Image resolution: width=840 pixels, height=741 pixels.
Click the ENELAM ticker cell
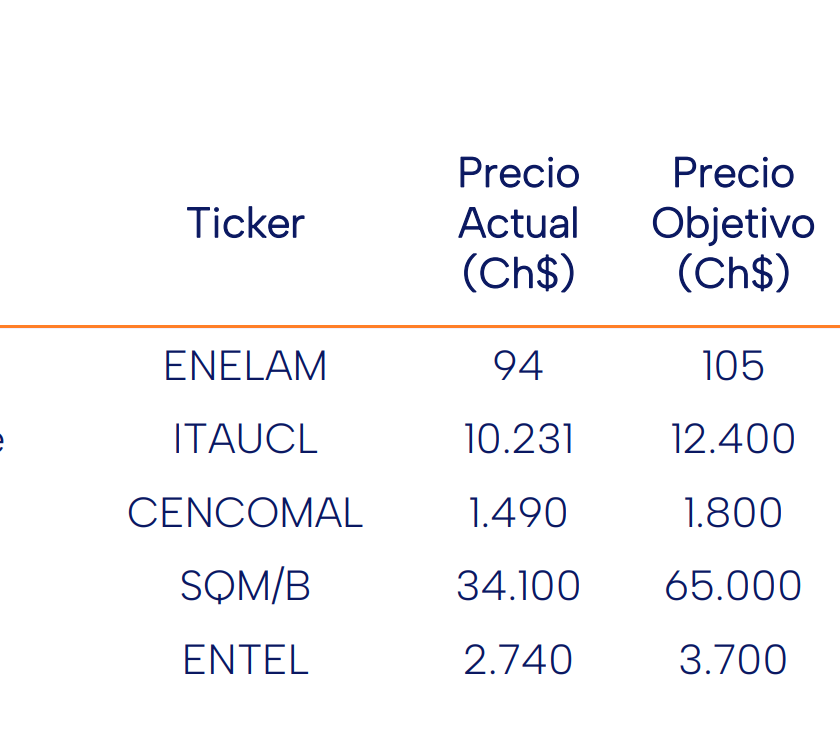245,366
